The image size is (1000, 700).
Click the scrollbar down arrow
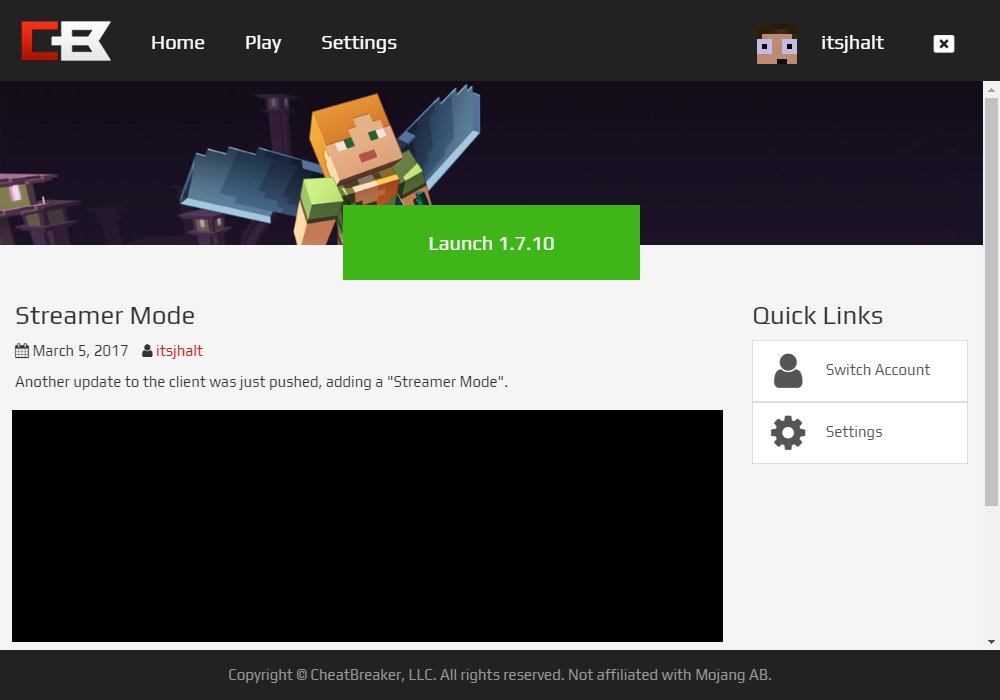[x=991, y=641]
